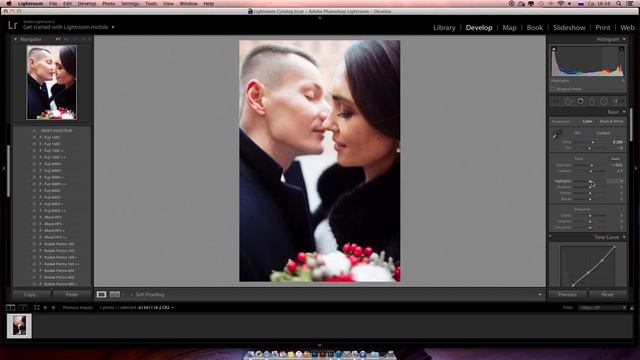The image size is (640, 360).
Task: Click the Copy settings button
Action: click(x=31, y=294)
